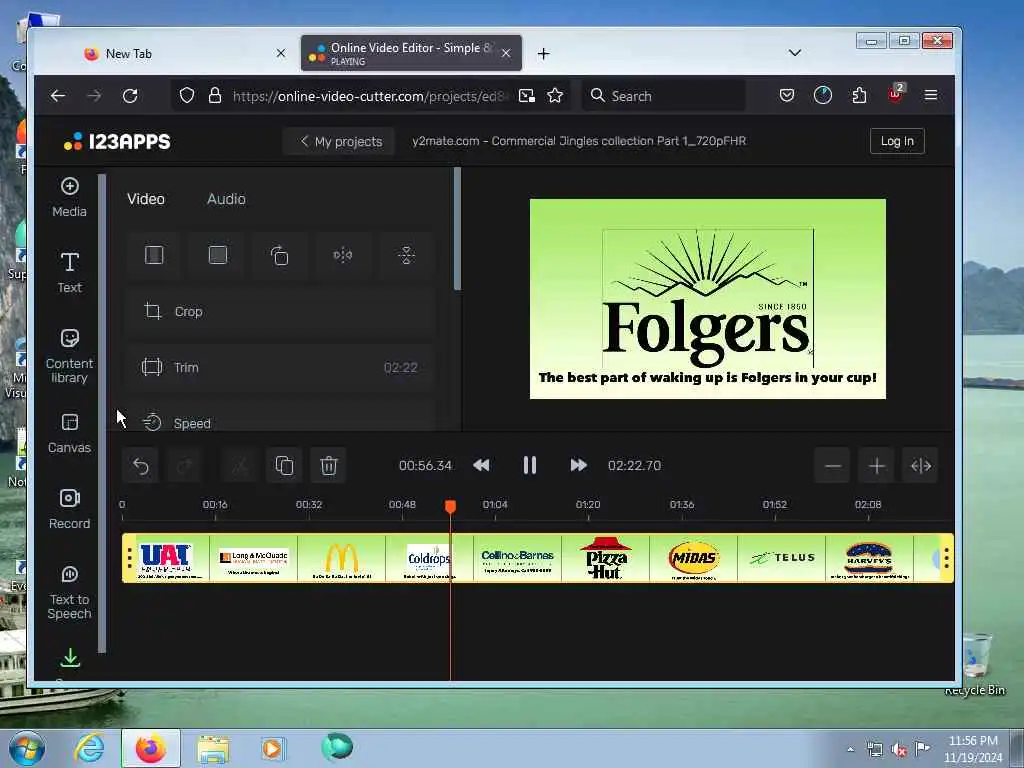Open the Firefox extensions icon
1024x768 pixels.
pyautogui.click(x=859, y=96)
